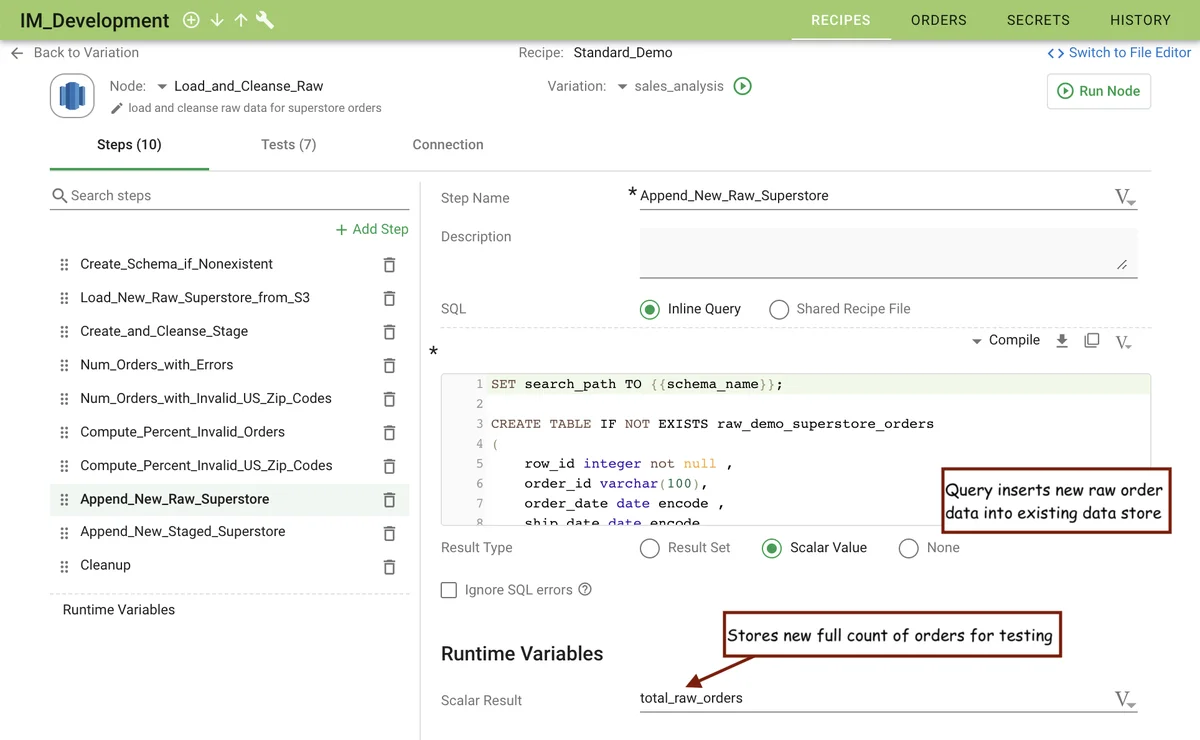Click inside the Search steps field

tap(235, 196)
